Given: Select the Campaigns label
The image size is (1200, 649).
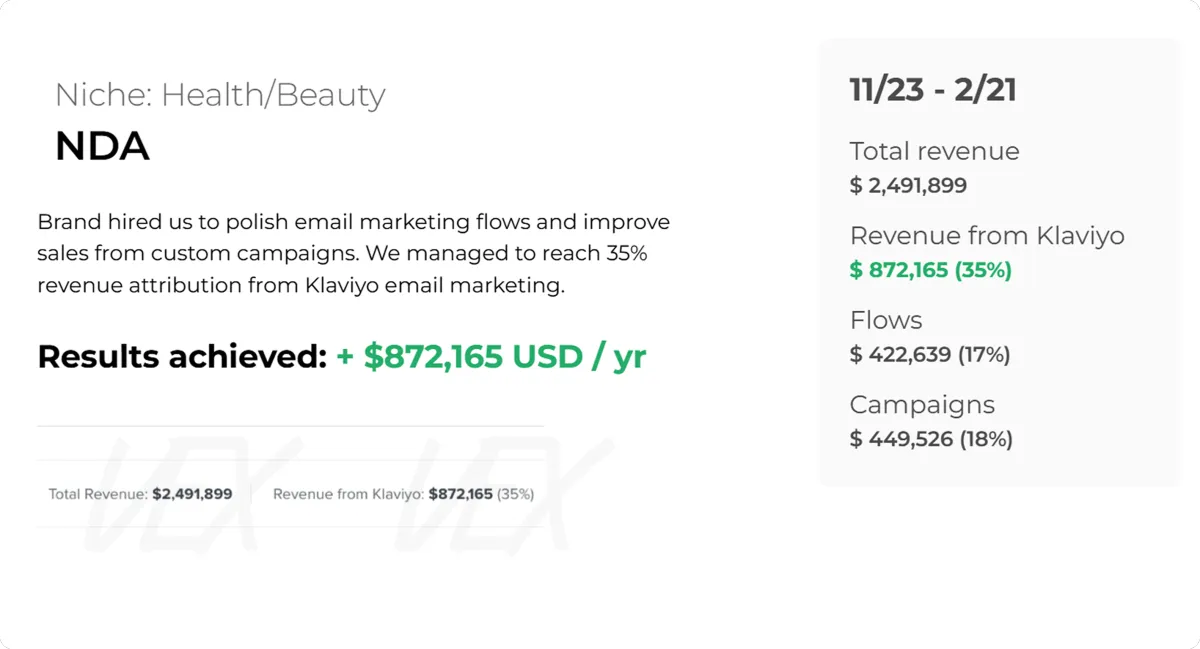Looking at the screenshot, I should pos(922,404).
